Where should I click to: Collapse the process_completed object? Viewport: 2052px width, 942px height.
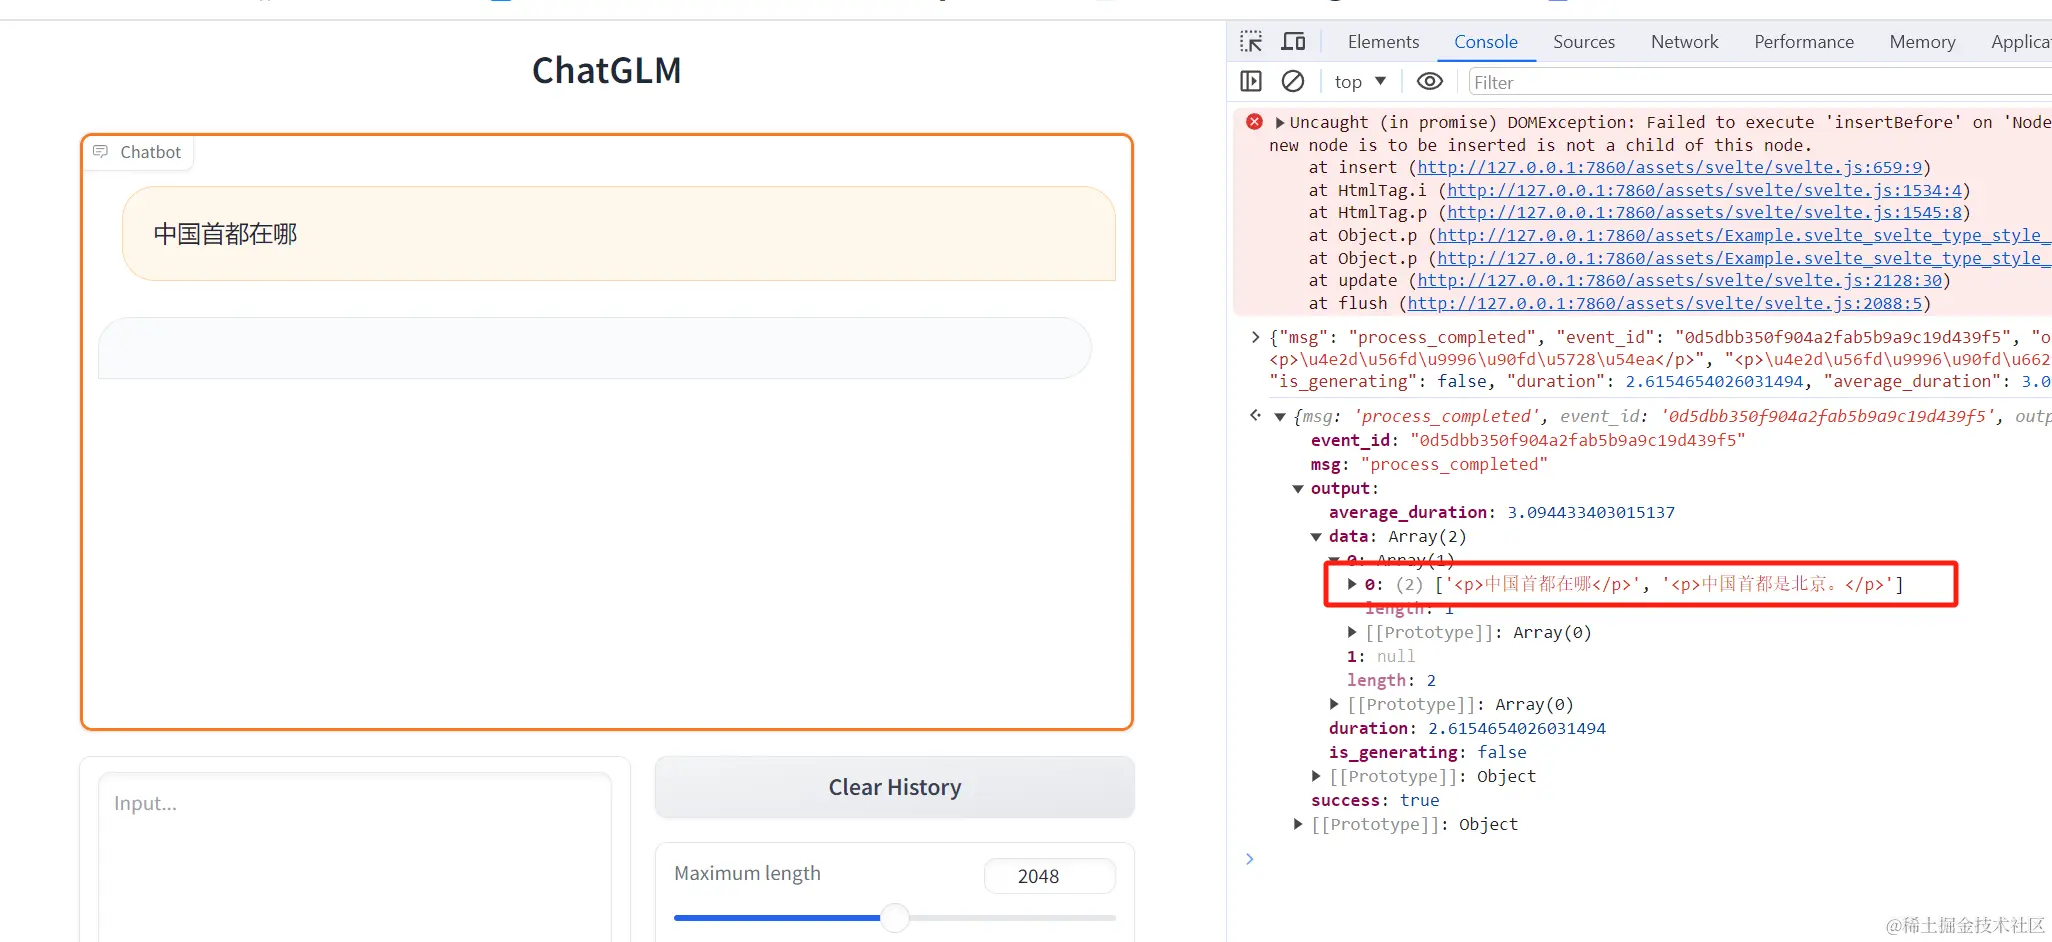(x=1279, y=416)
